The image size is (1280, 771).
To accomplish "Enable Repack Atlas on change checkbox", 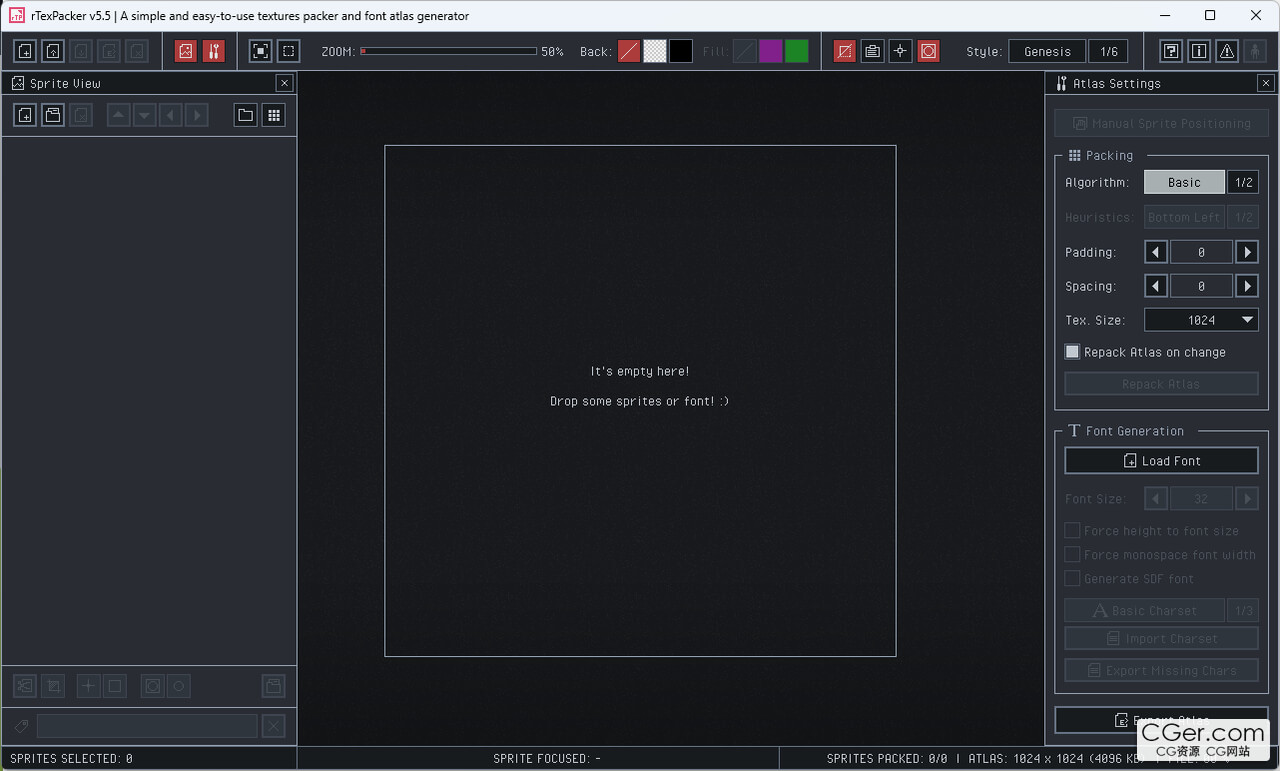I will [1072, 352].
